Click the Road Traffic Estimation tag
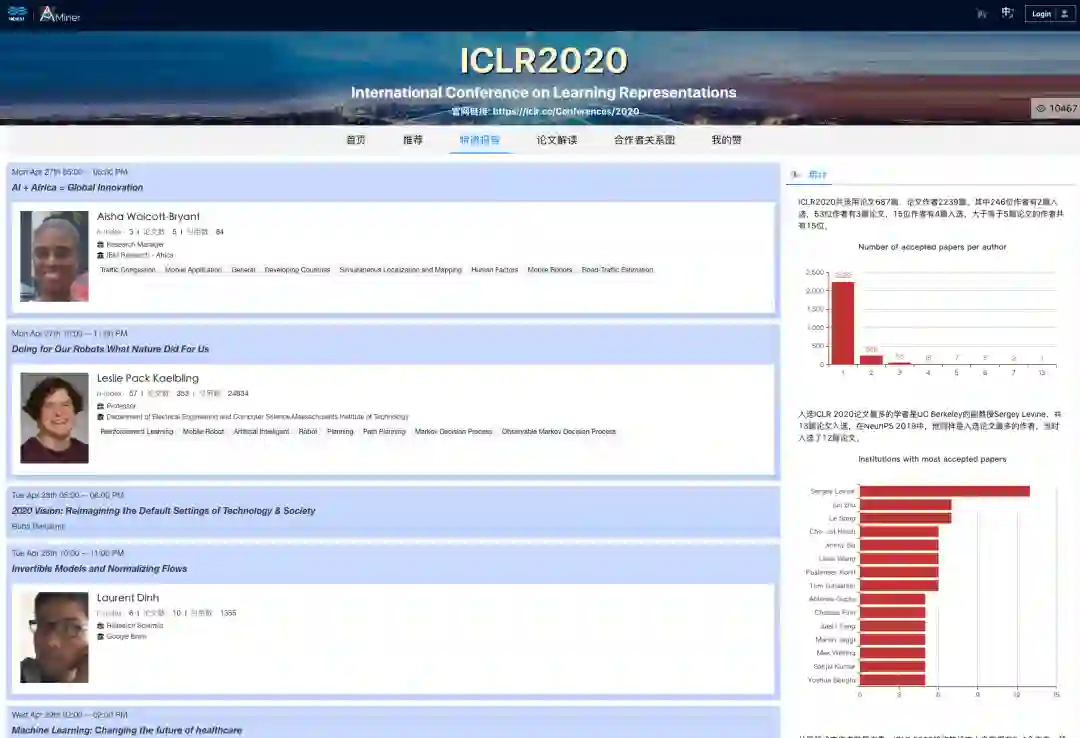 click(x=617, y=270)
